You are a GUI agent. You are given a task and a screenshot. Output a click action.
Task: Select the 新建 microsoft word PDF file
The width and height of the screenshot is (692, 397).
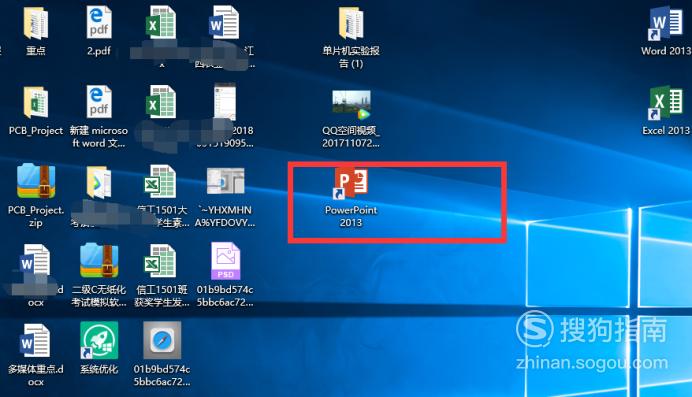click(99, 102)
